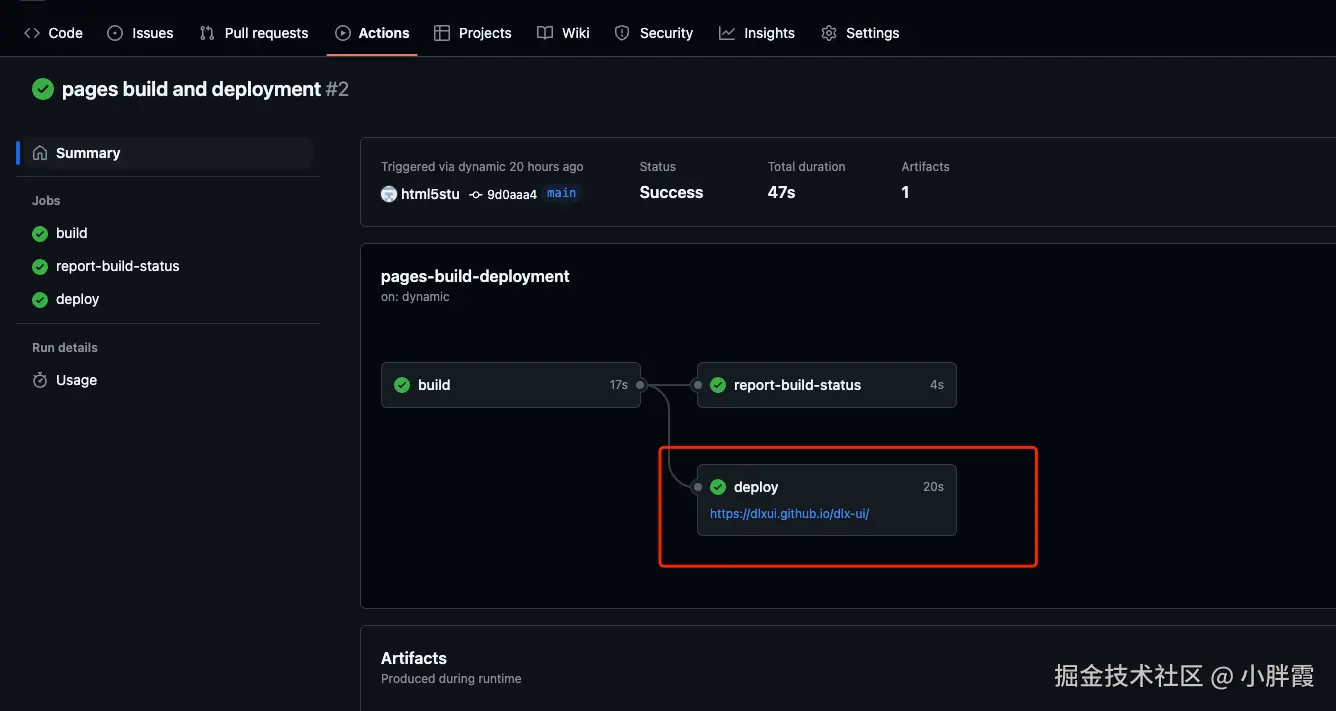Screen dimensions: 1336x711
Task: Click the pages-build-deployment workflow heading
Action: pyautogui.click(x=475, y=276)
